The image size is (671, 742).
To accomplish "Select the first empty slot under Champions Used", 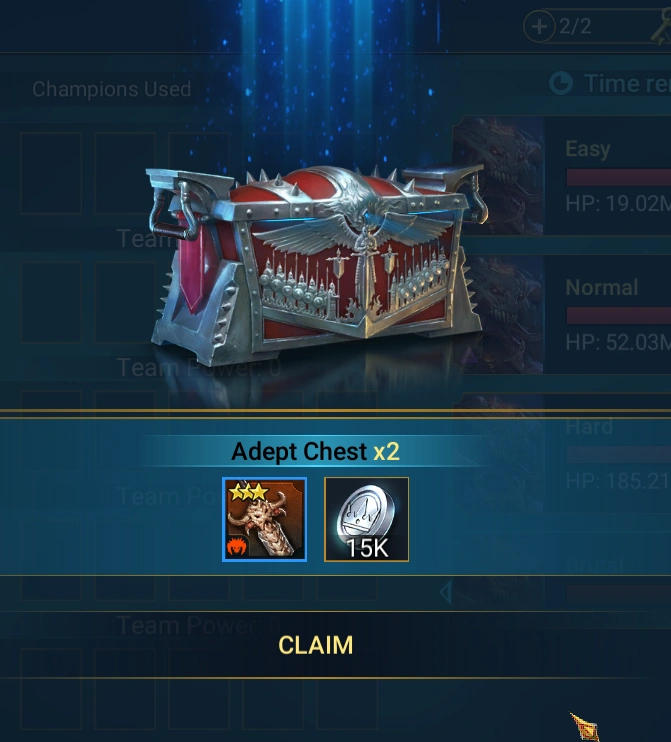I will (51, 174).
